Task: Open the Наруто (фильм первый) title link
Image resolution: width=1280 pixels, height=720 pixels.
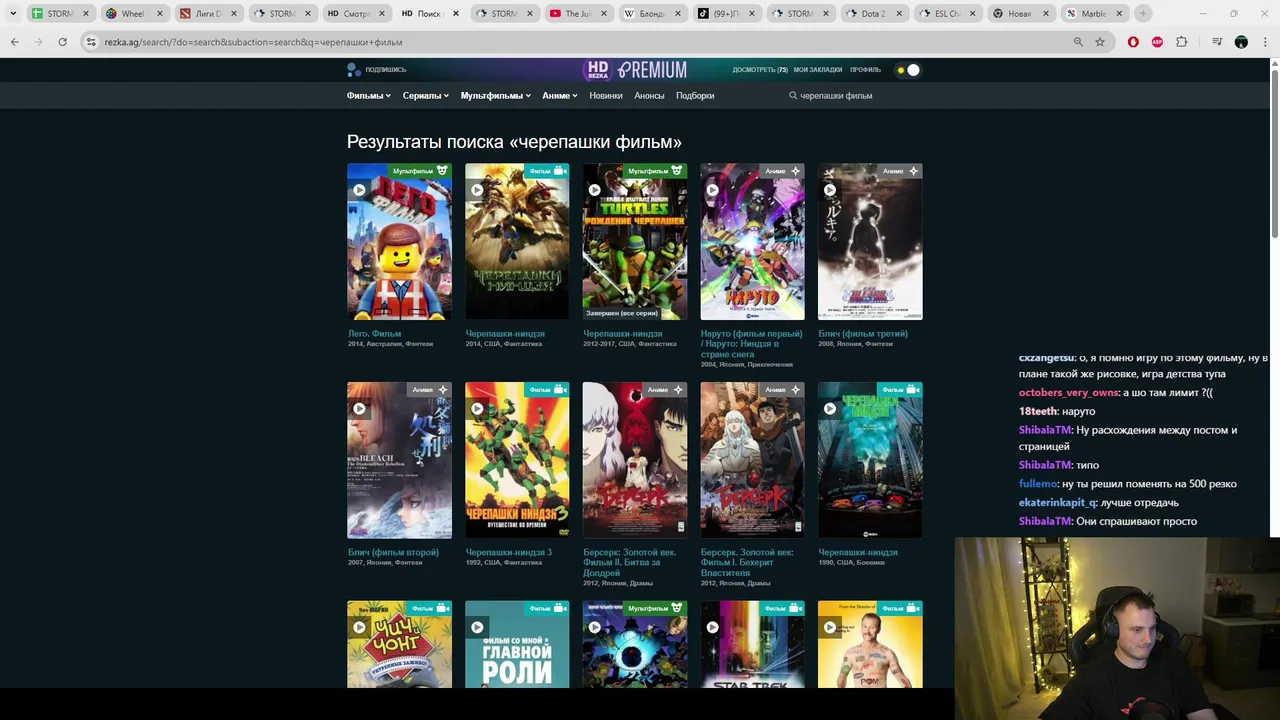Action: pyautogui.click(x=751, y=344)
